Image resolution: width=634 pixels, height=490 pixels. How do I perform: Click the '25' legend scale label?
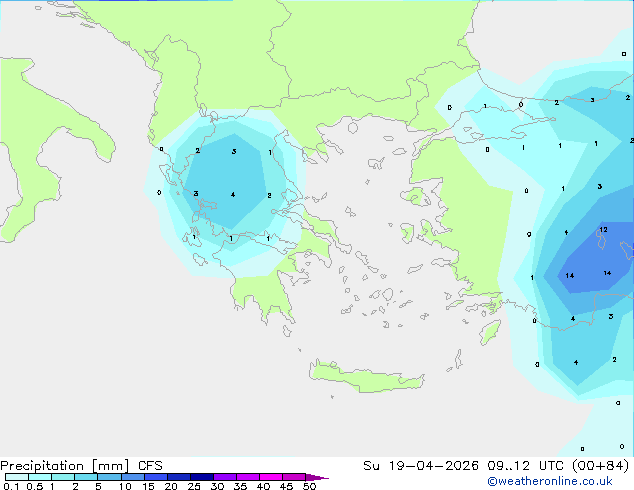(194, 486)
